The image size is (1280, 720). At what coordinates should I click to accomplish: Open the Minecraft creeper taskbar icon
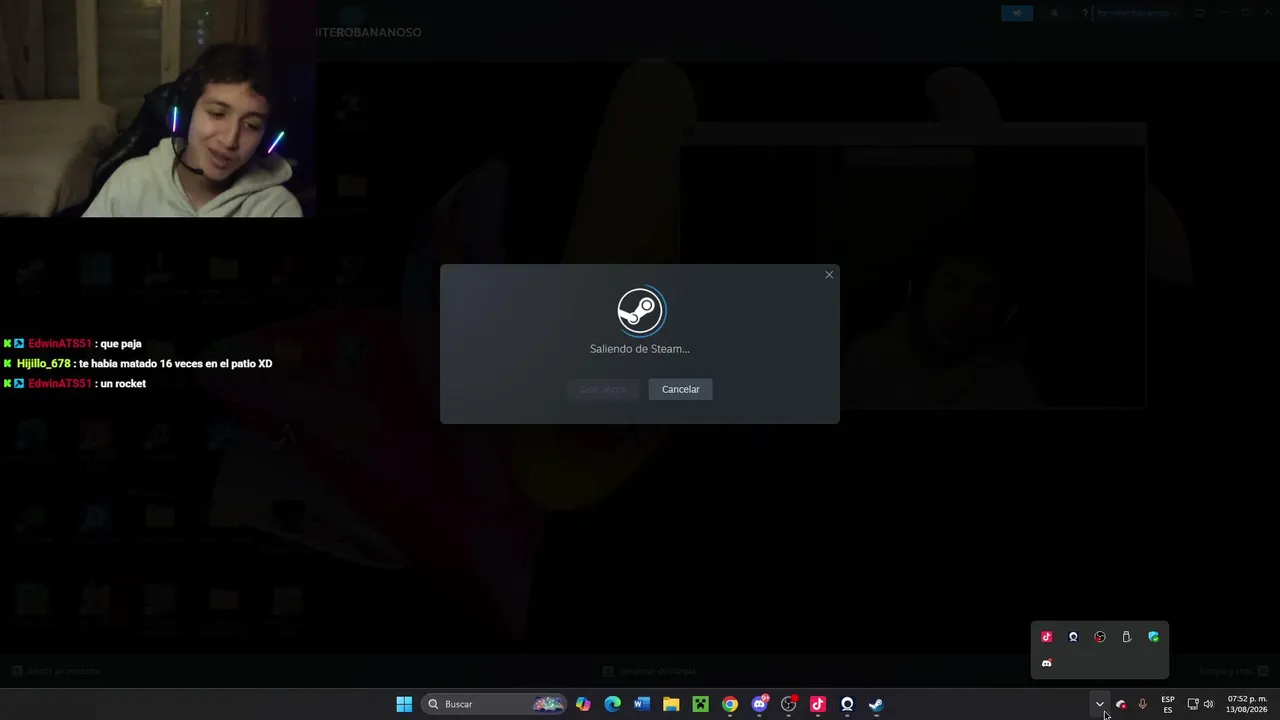(700, 704)
